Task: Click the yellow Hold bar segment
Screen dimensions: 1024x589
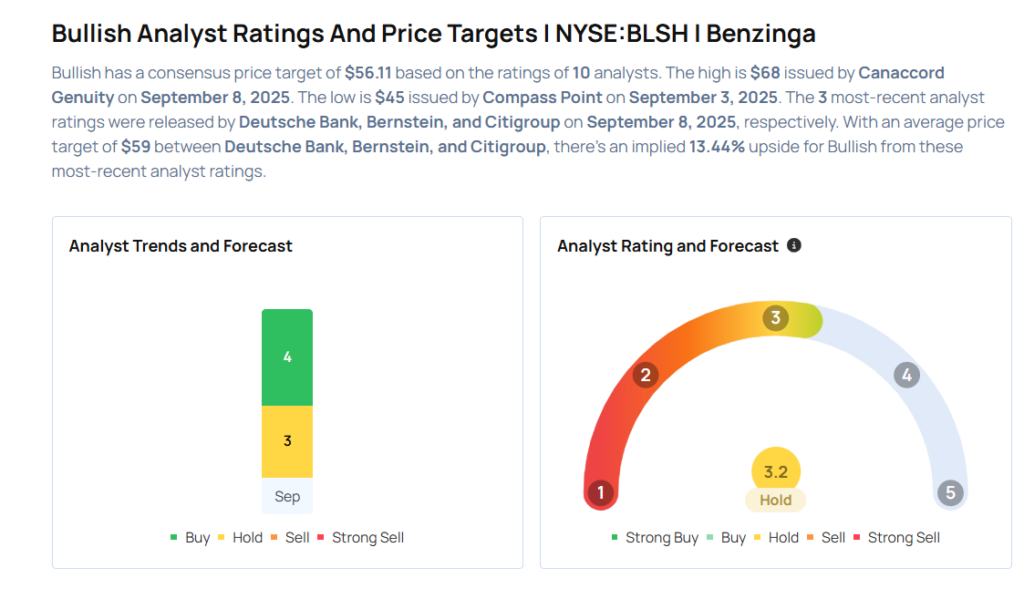Action: click(287, 441)
